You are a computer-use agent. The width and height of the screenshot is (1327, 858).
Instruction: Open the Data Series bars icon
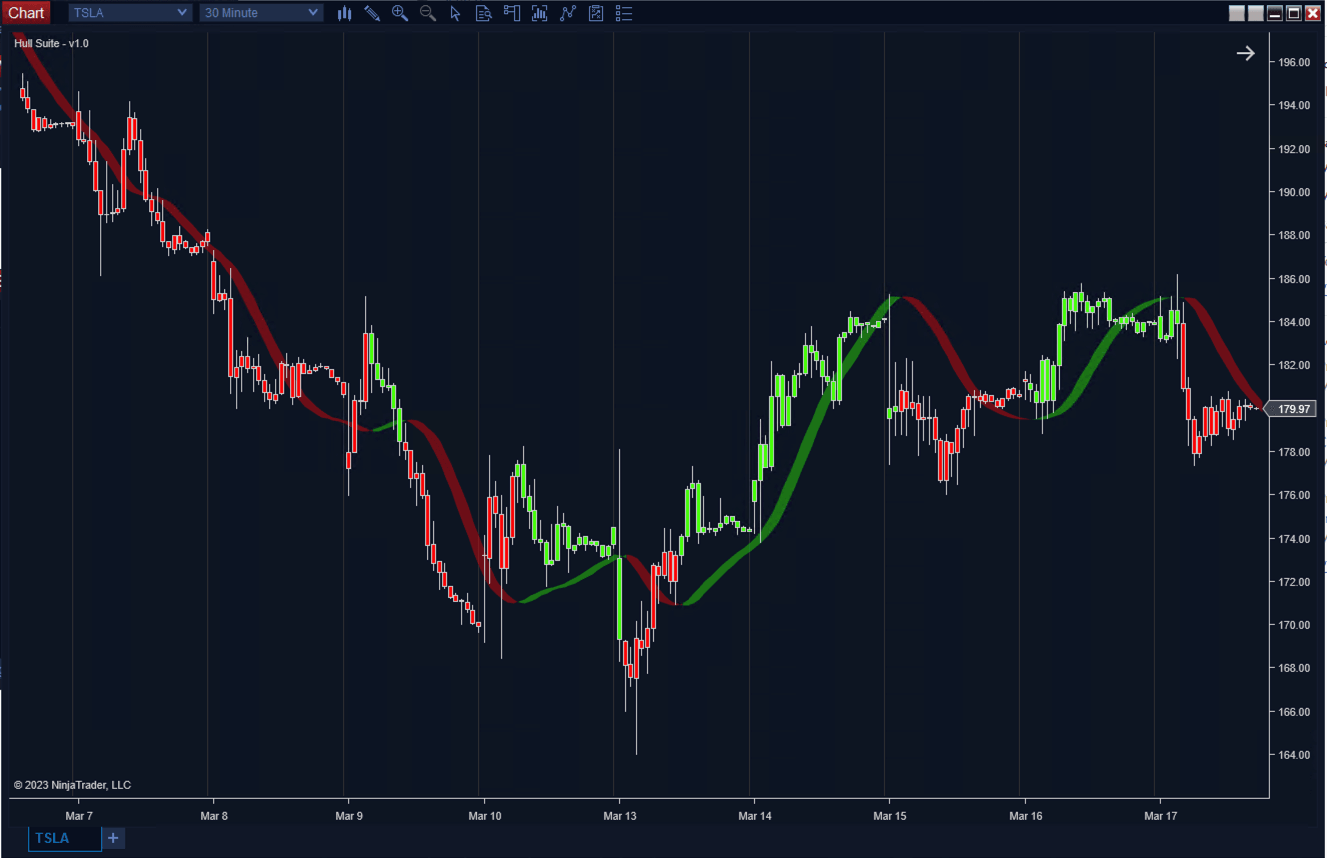540,13
